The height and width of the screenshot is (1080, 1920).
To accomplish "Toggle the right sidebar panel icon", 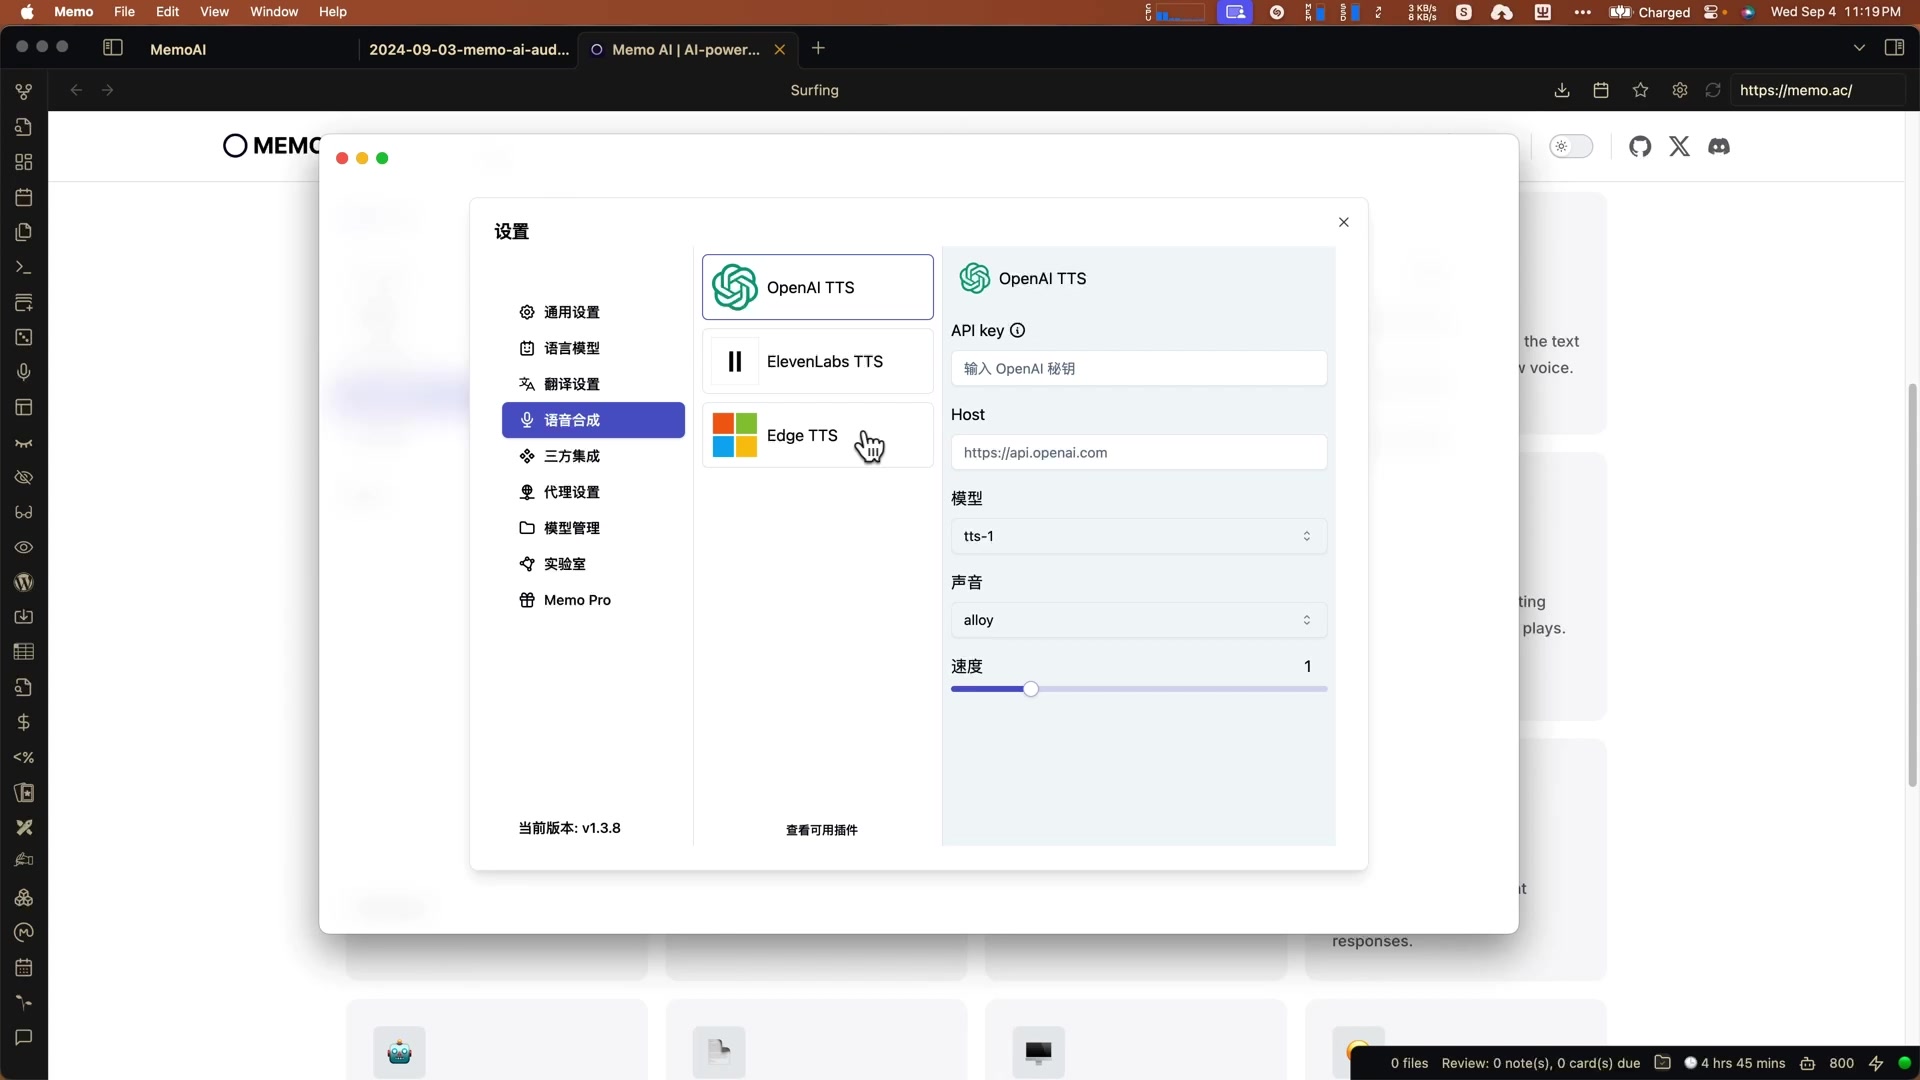I will click(1894, 48).
